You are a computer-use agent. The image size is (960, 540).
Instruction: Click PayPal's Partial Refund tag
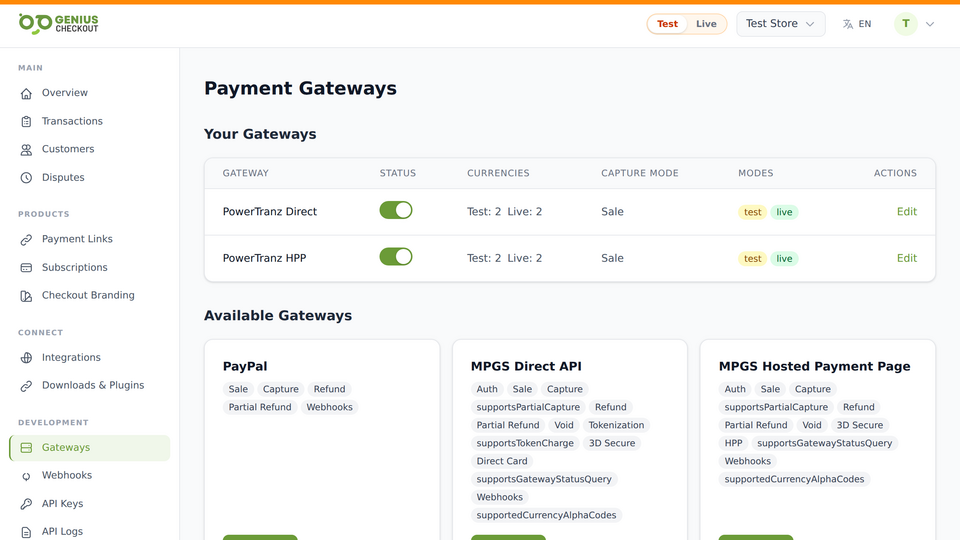(x=260, y=407)
